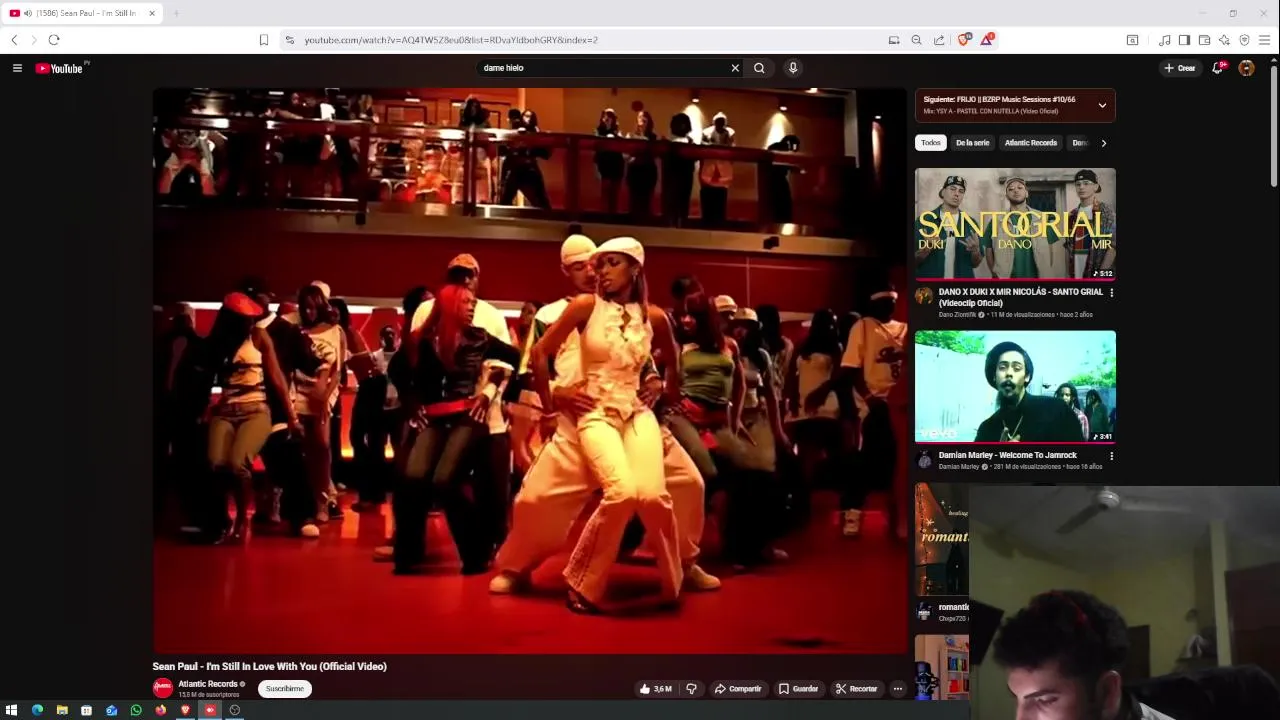Select the 'Atlantic Records' filter chip
Screen dimensions: 1280x720
(1030, 143)
